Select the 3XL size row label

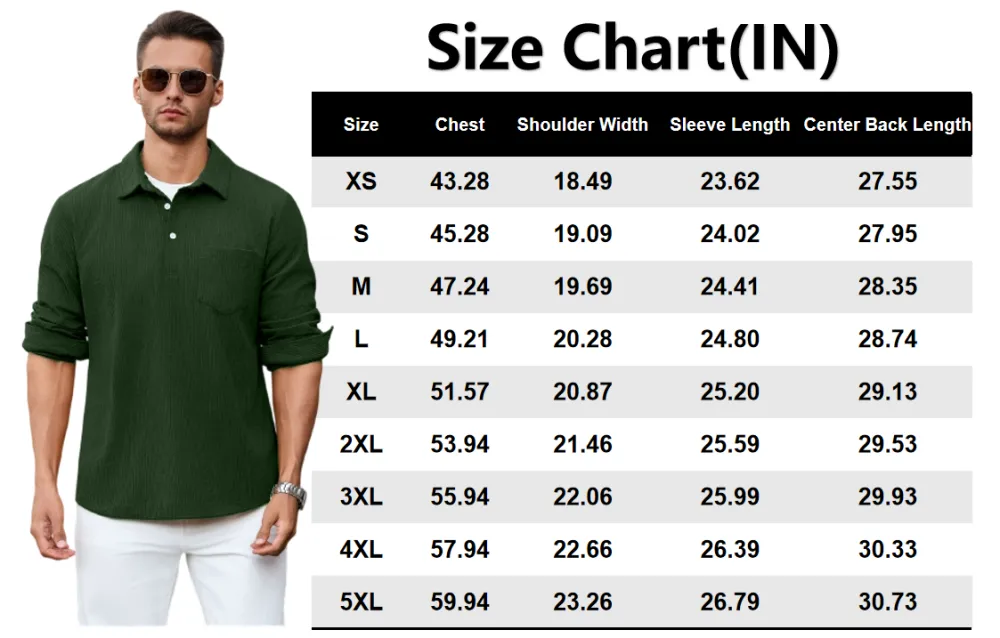point(361,497)
